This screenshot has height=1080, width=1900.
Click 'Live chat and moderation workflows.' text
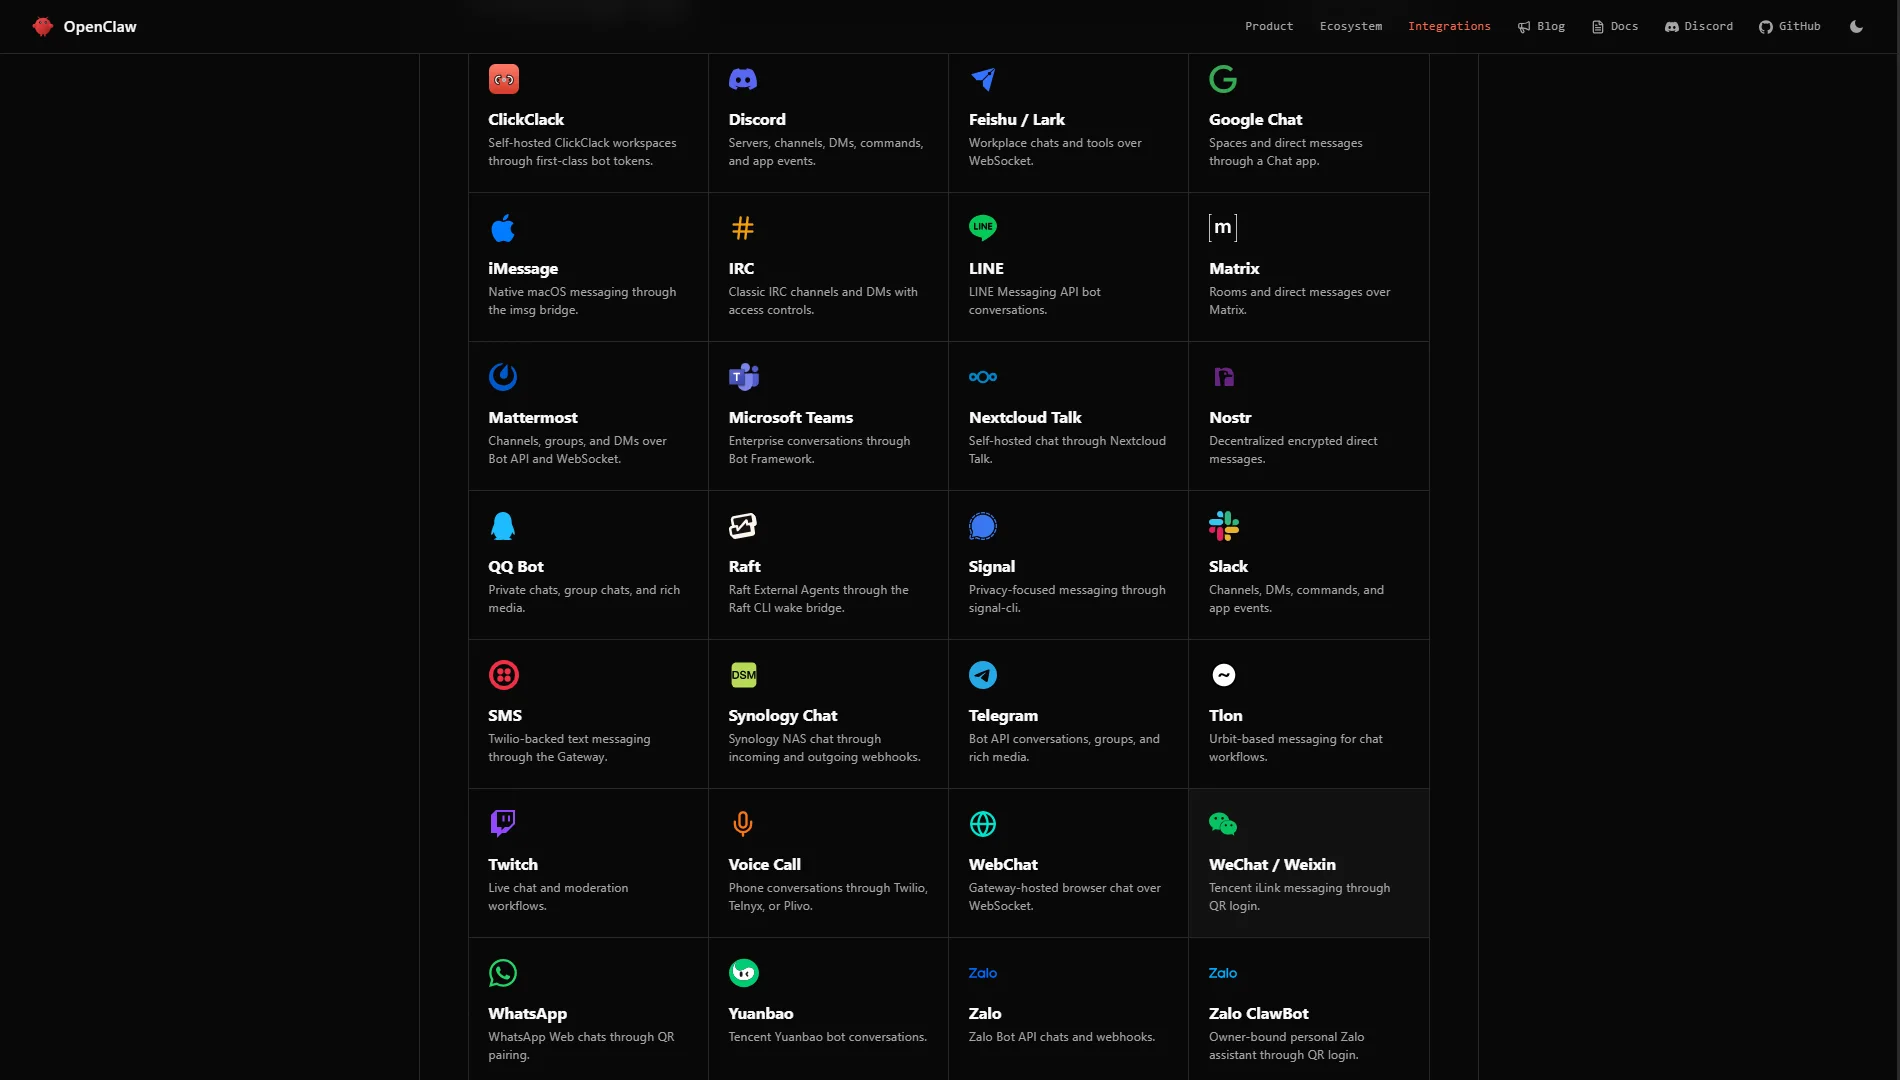click(558, 897)
